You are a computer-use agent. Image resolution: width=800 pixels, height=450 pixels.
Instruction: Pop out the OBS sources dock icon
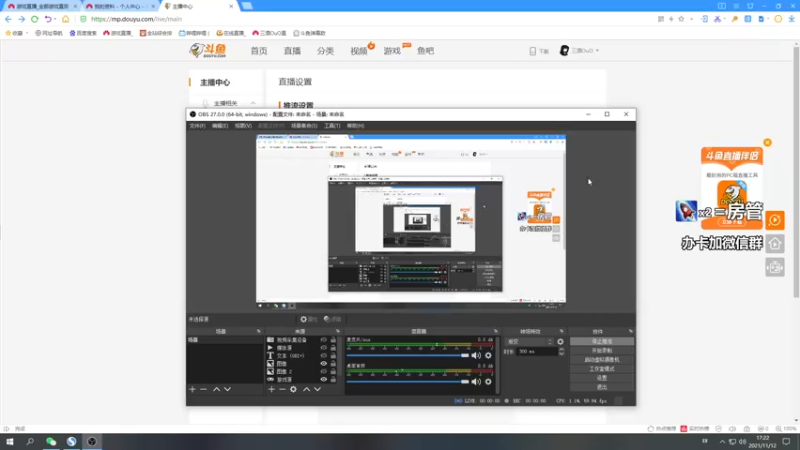(338, 331)
